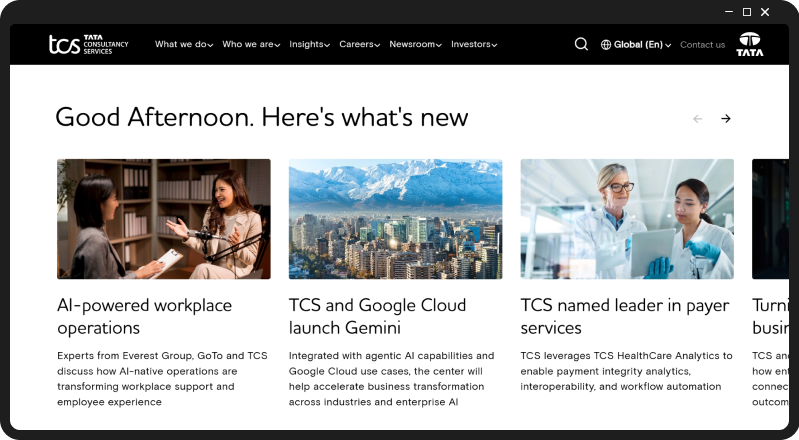Click the lab scientists thumbnail image
The image size is (799, 440).
[x=627, y=219]
